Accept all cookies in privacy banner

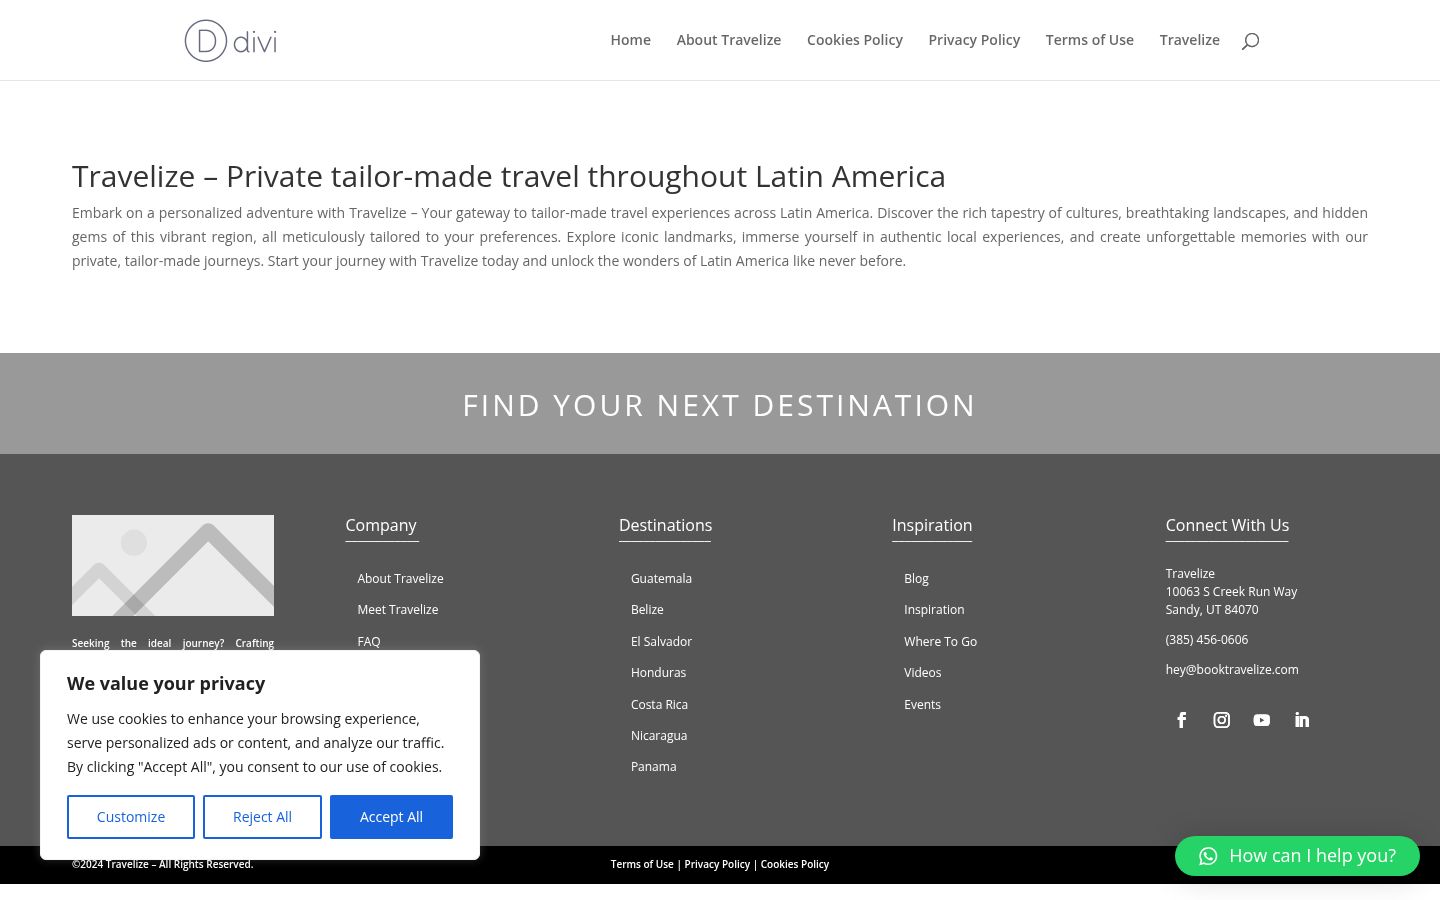391,817
